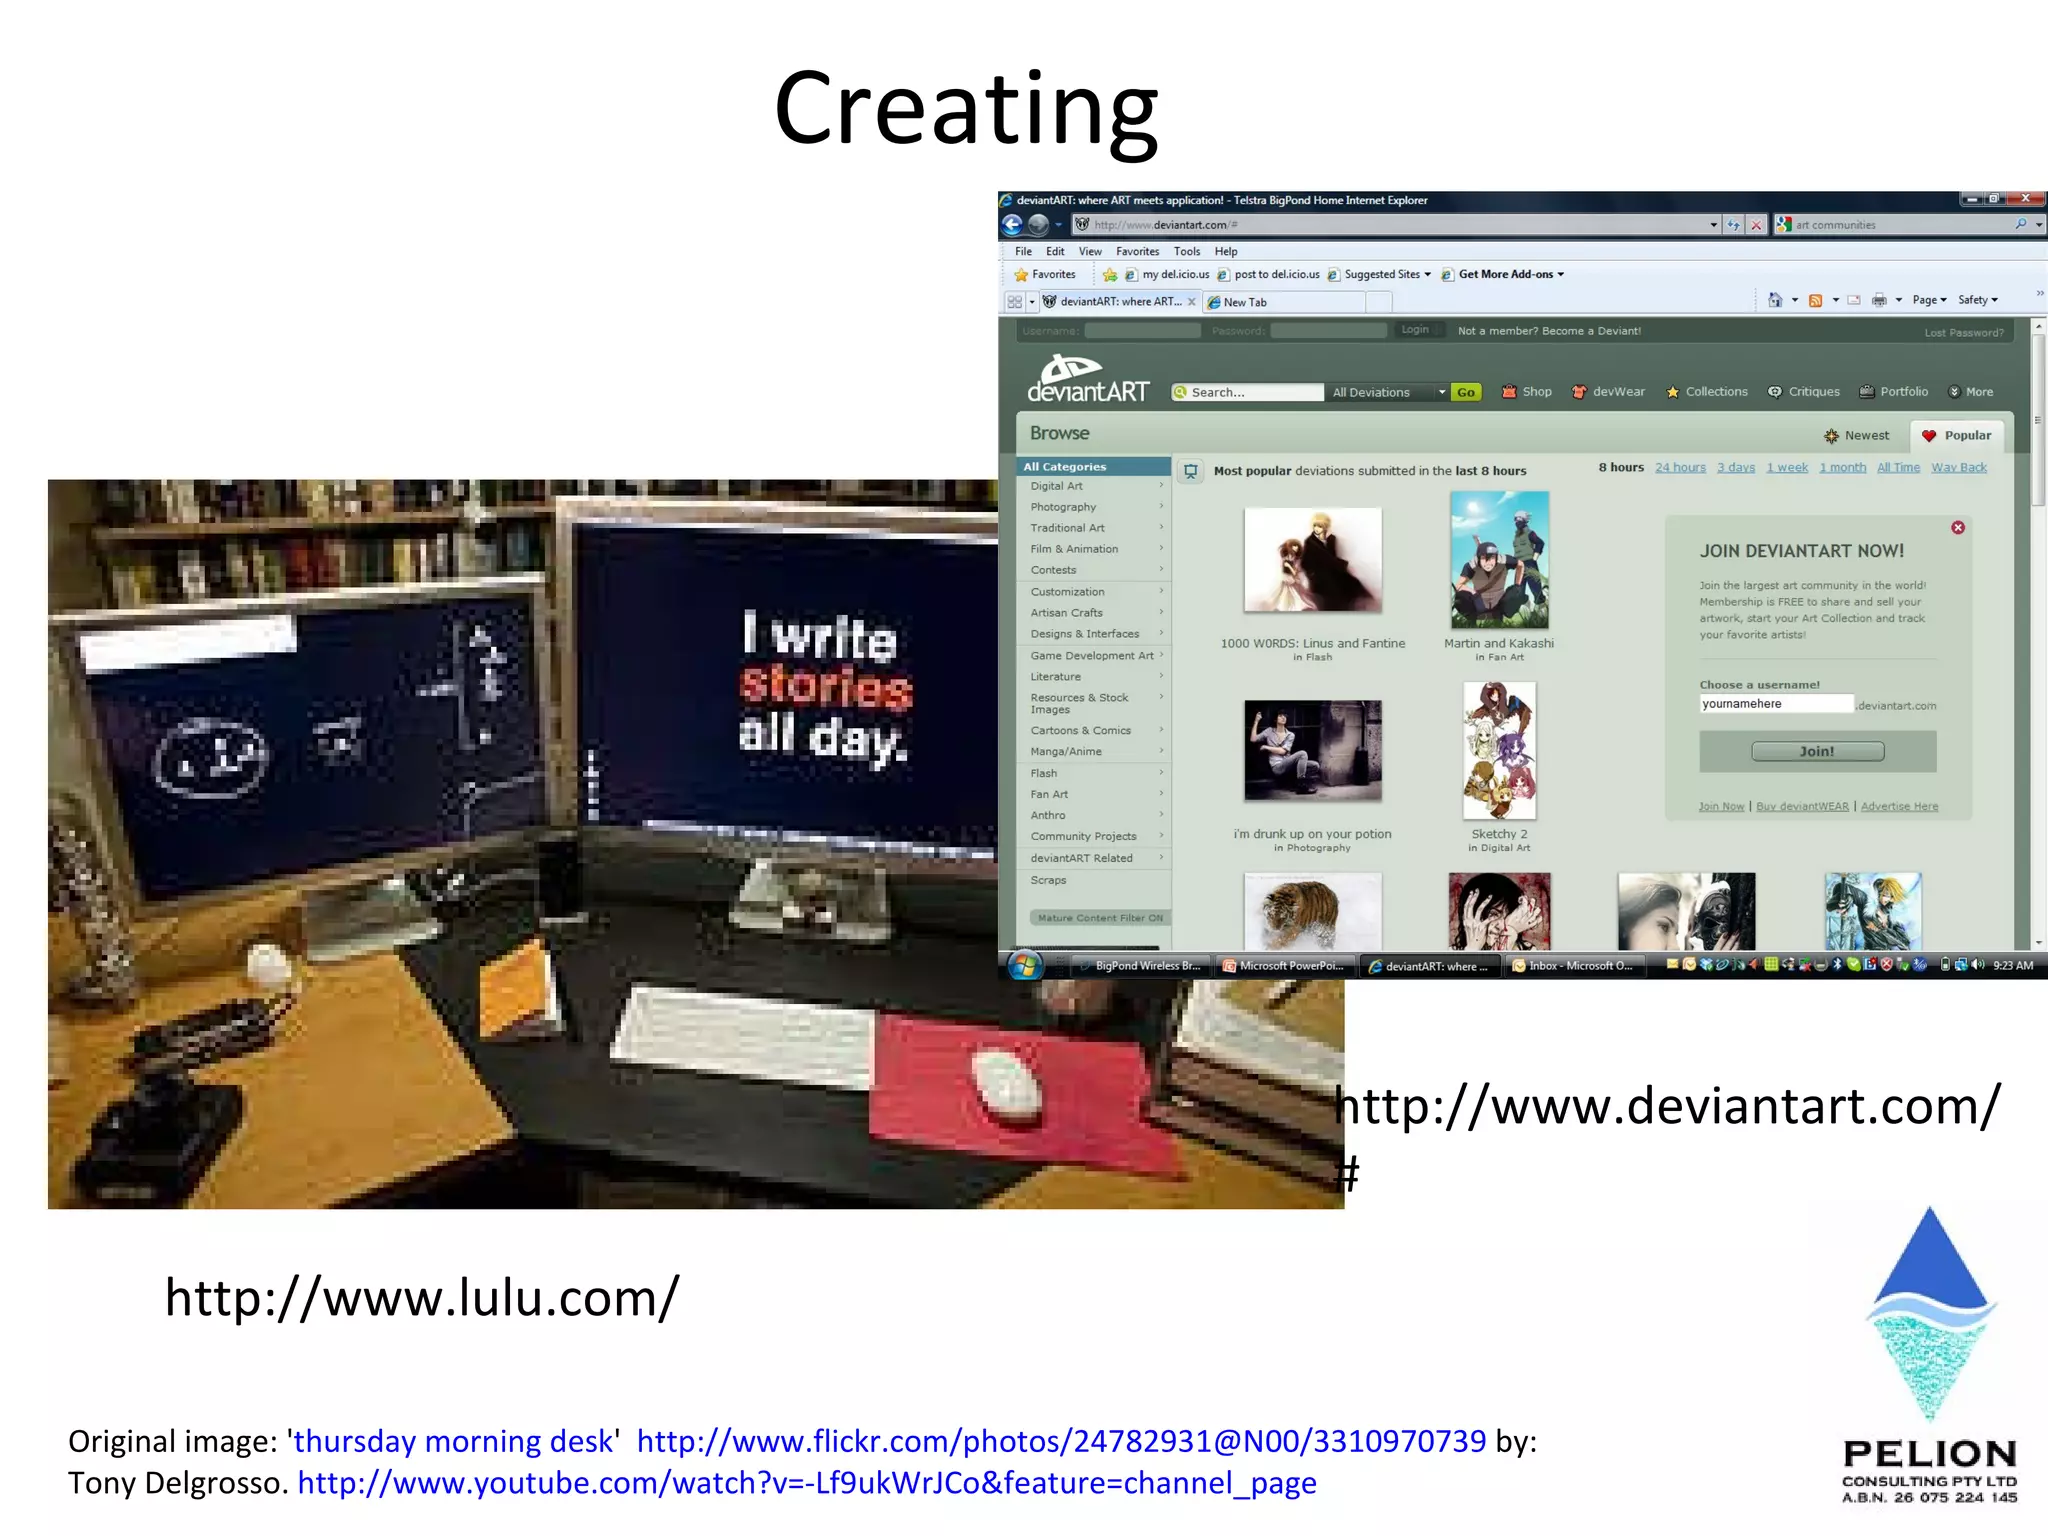Click the search magnifier in the IE search box
The image size is (2048, 1536).
click(x=2021, y=224)
